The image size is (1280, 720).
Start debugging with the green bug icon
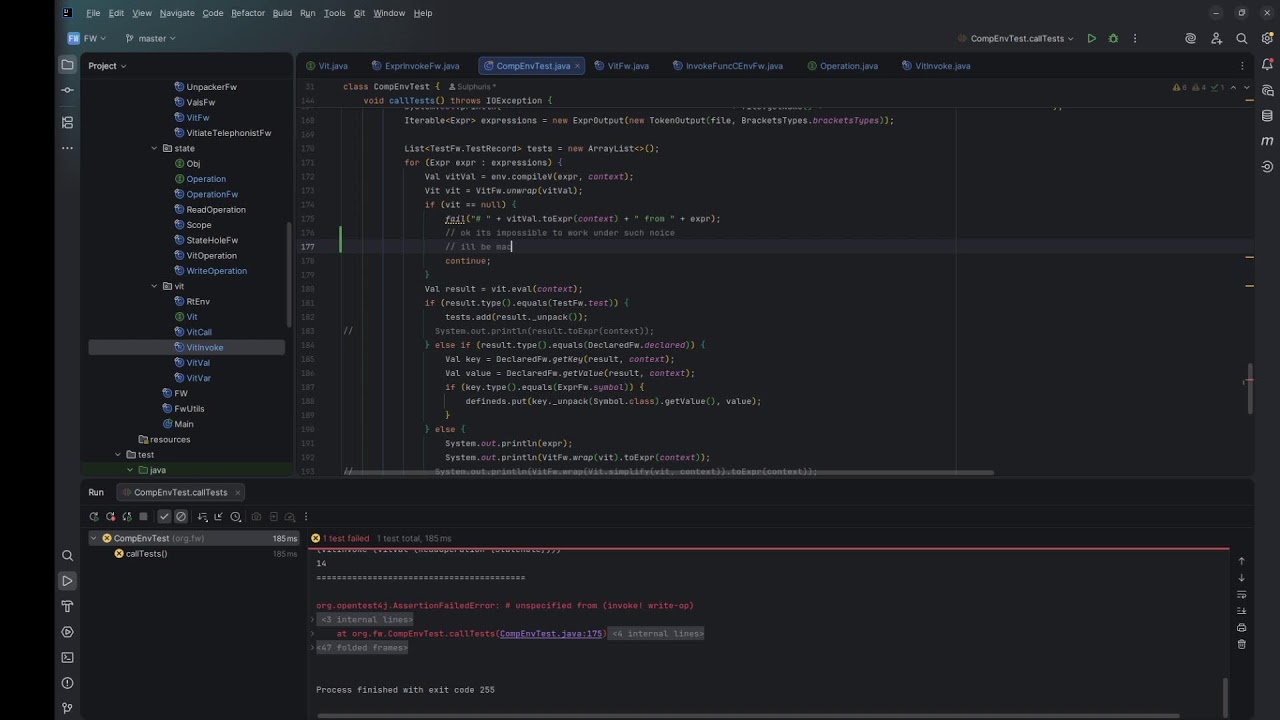pos(1113,39)
